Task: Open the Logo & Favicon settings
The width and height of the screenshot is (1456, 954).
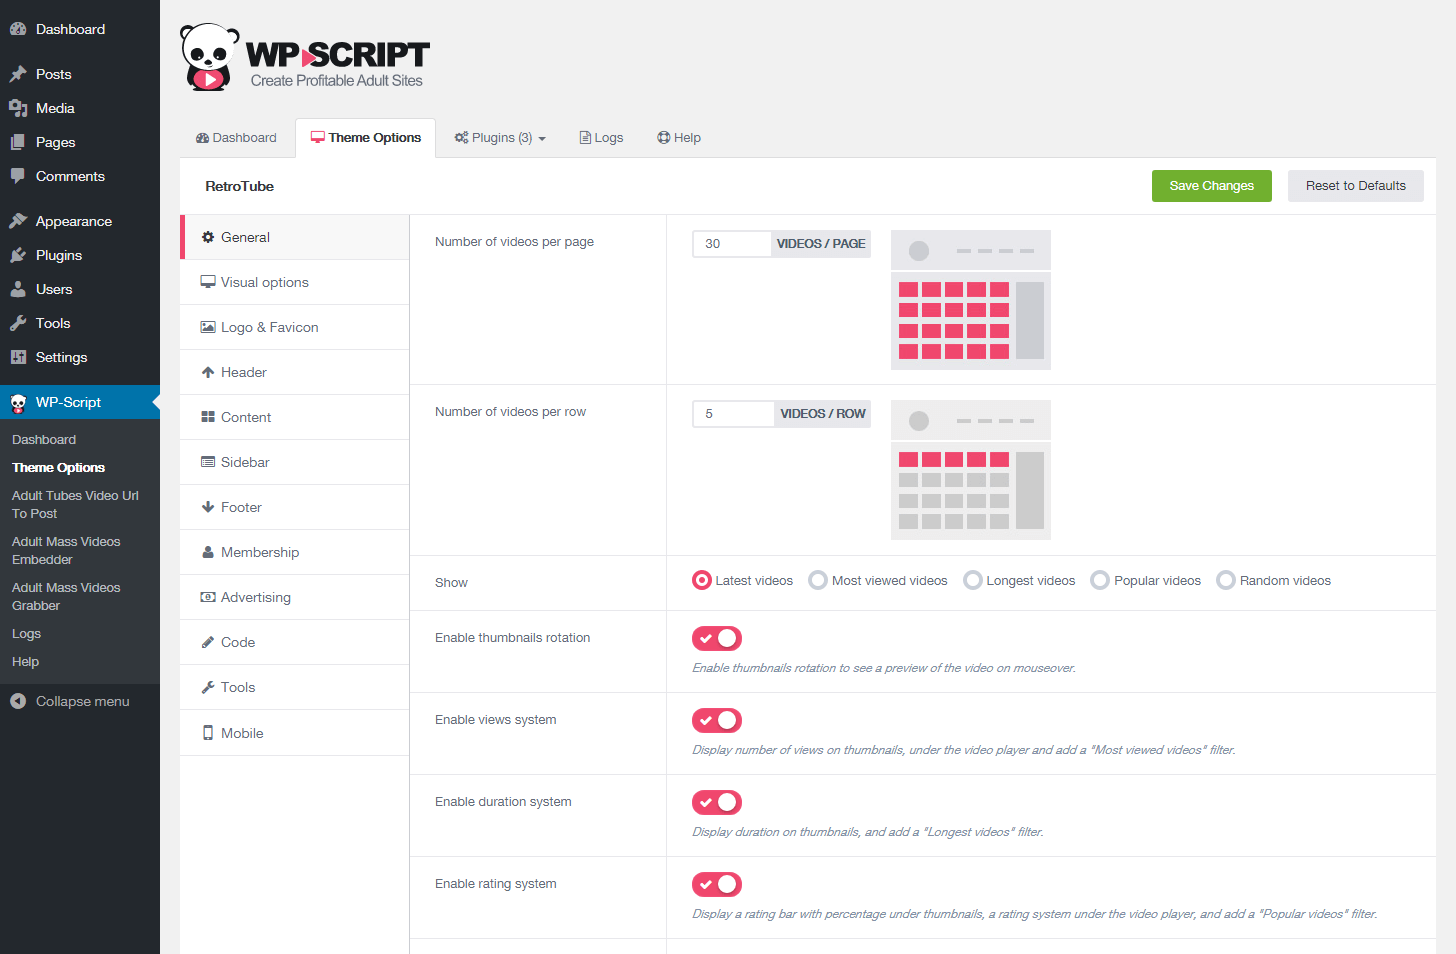Action: click(x=268, y=327)
